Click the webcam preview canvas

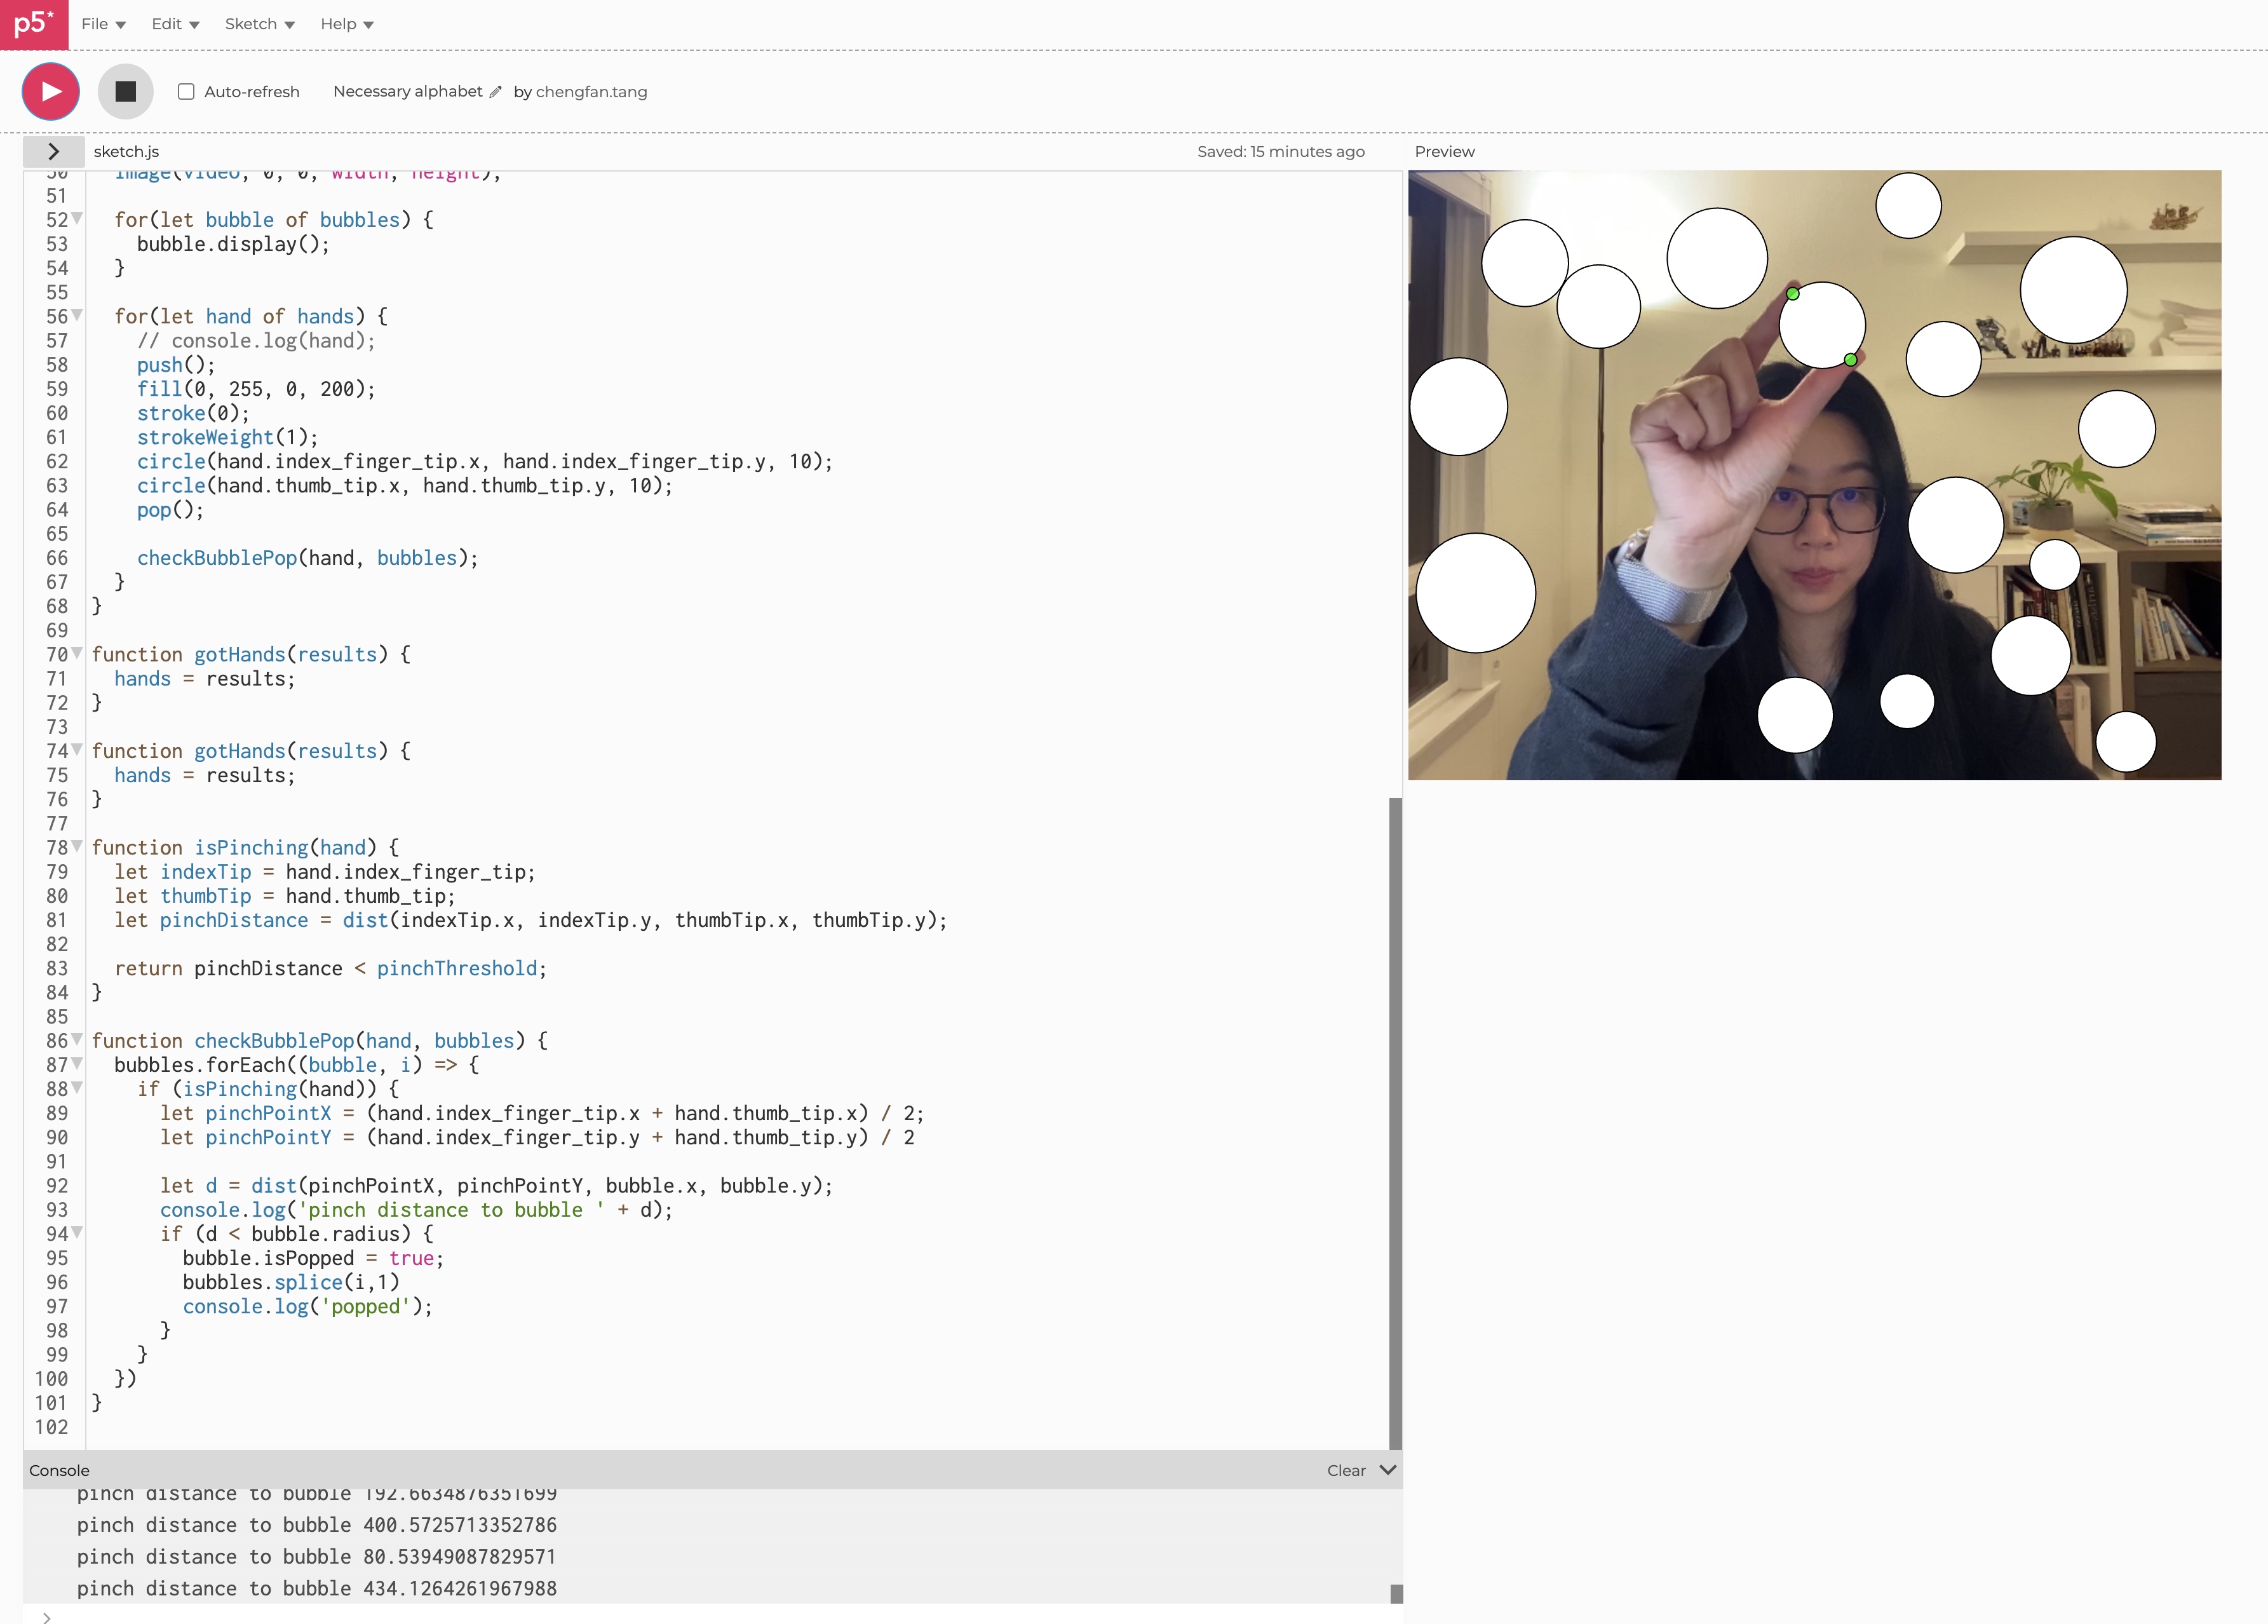(x=1815, y=475)
